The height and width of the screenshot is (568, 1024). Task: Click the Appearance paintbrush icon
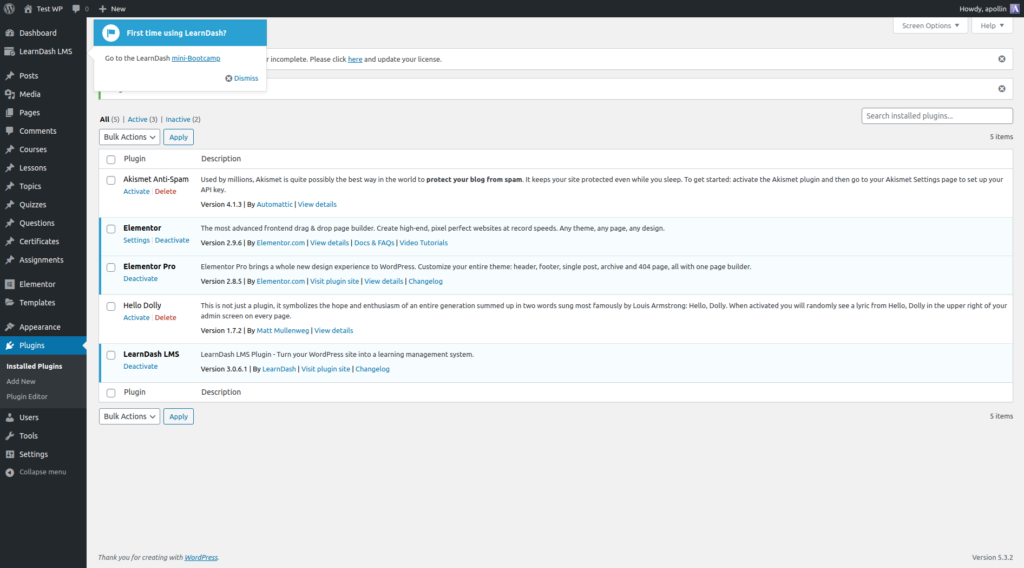[x=9, y=327]
